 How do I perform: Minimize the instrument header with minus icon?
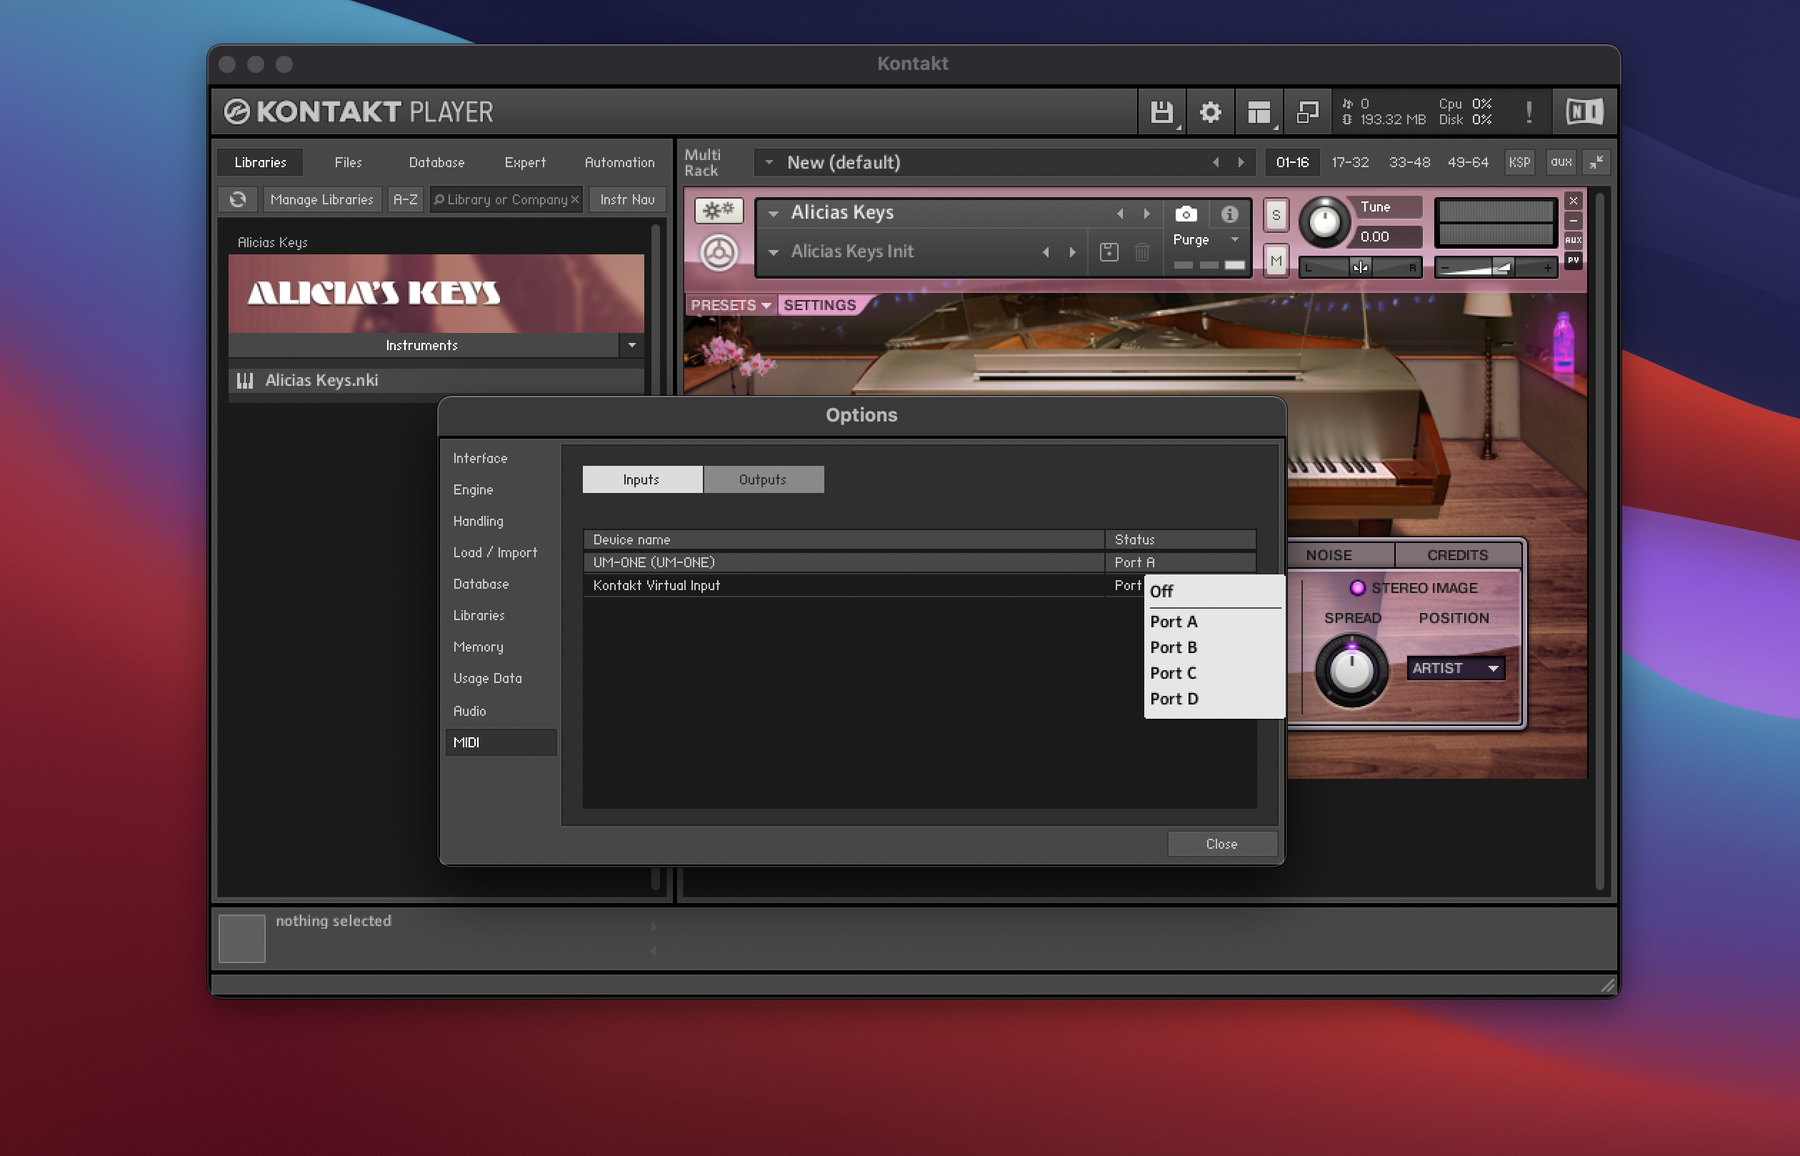1573,220
